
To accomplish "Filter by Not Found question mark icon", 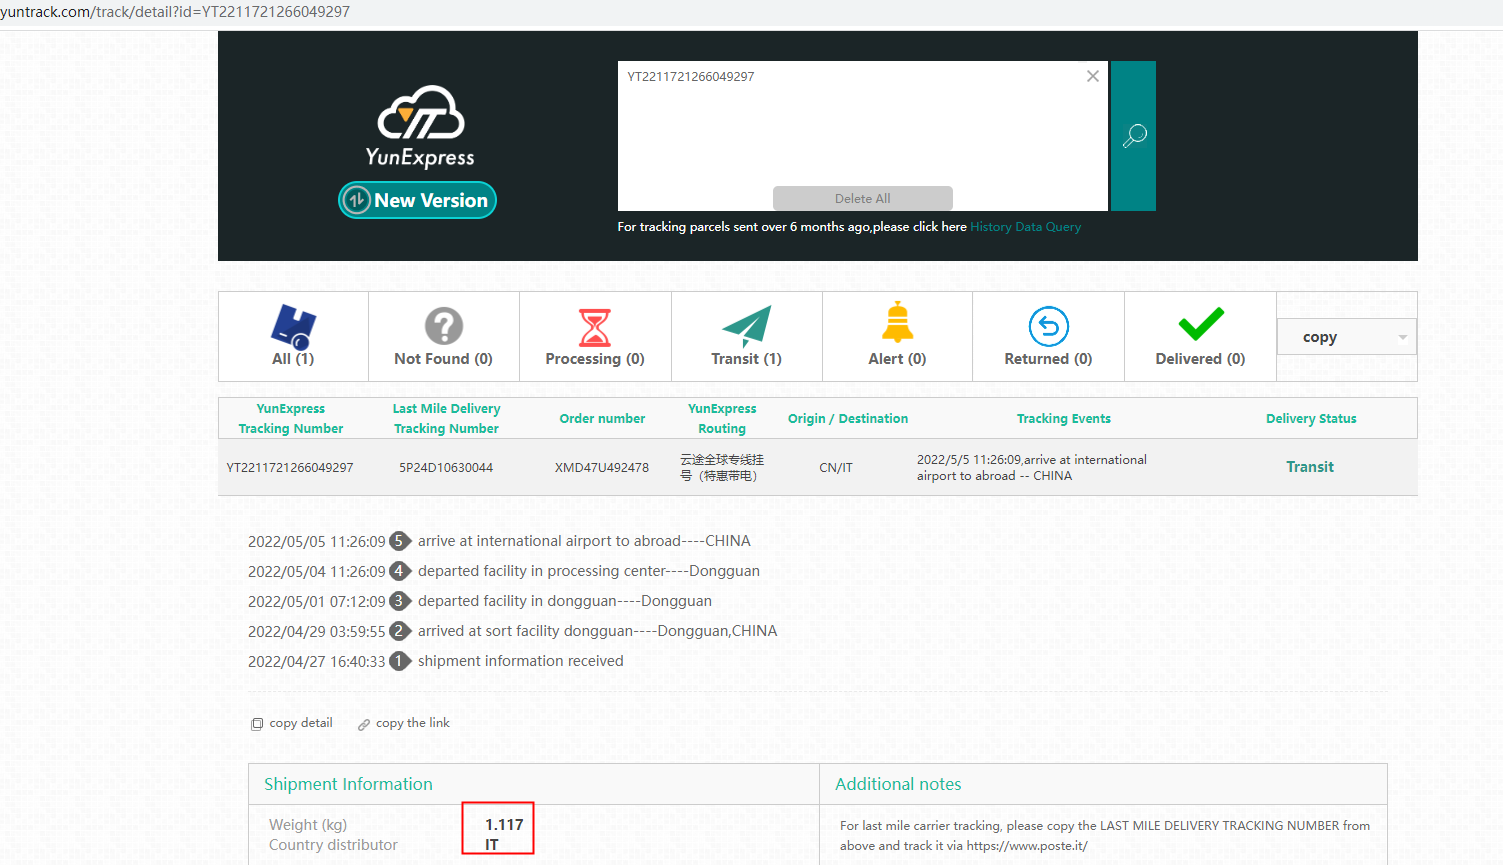I will coord(443,327).
